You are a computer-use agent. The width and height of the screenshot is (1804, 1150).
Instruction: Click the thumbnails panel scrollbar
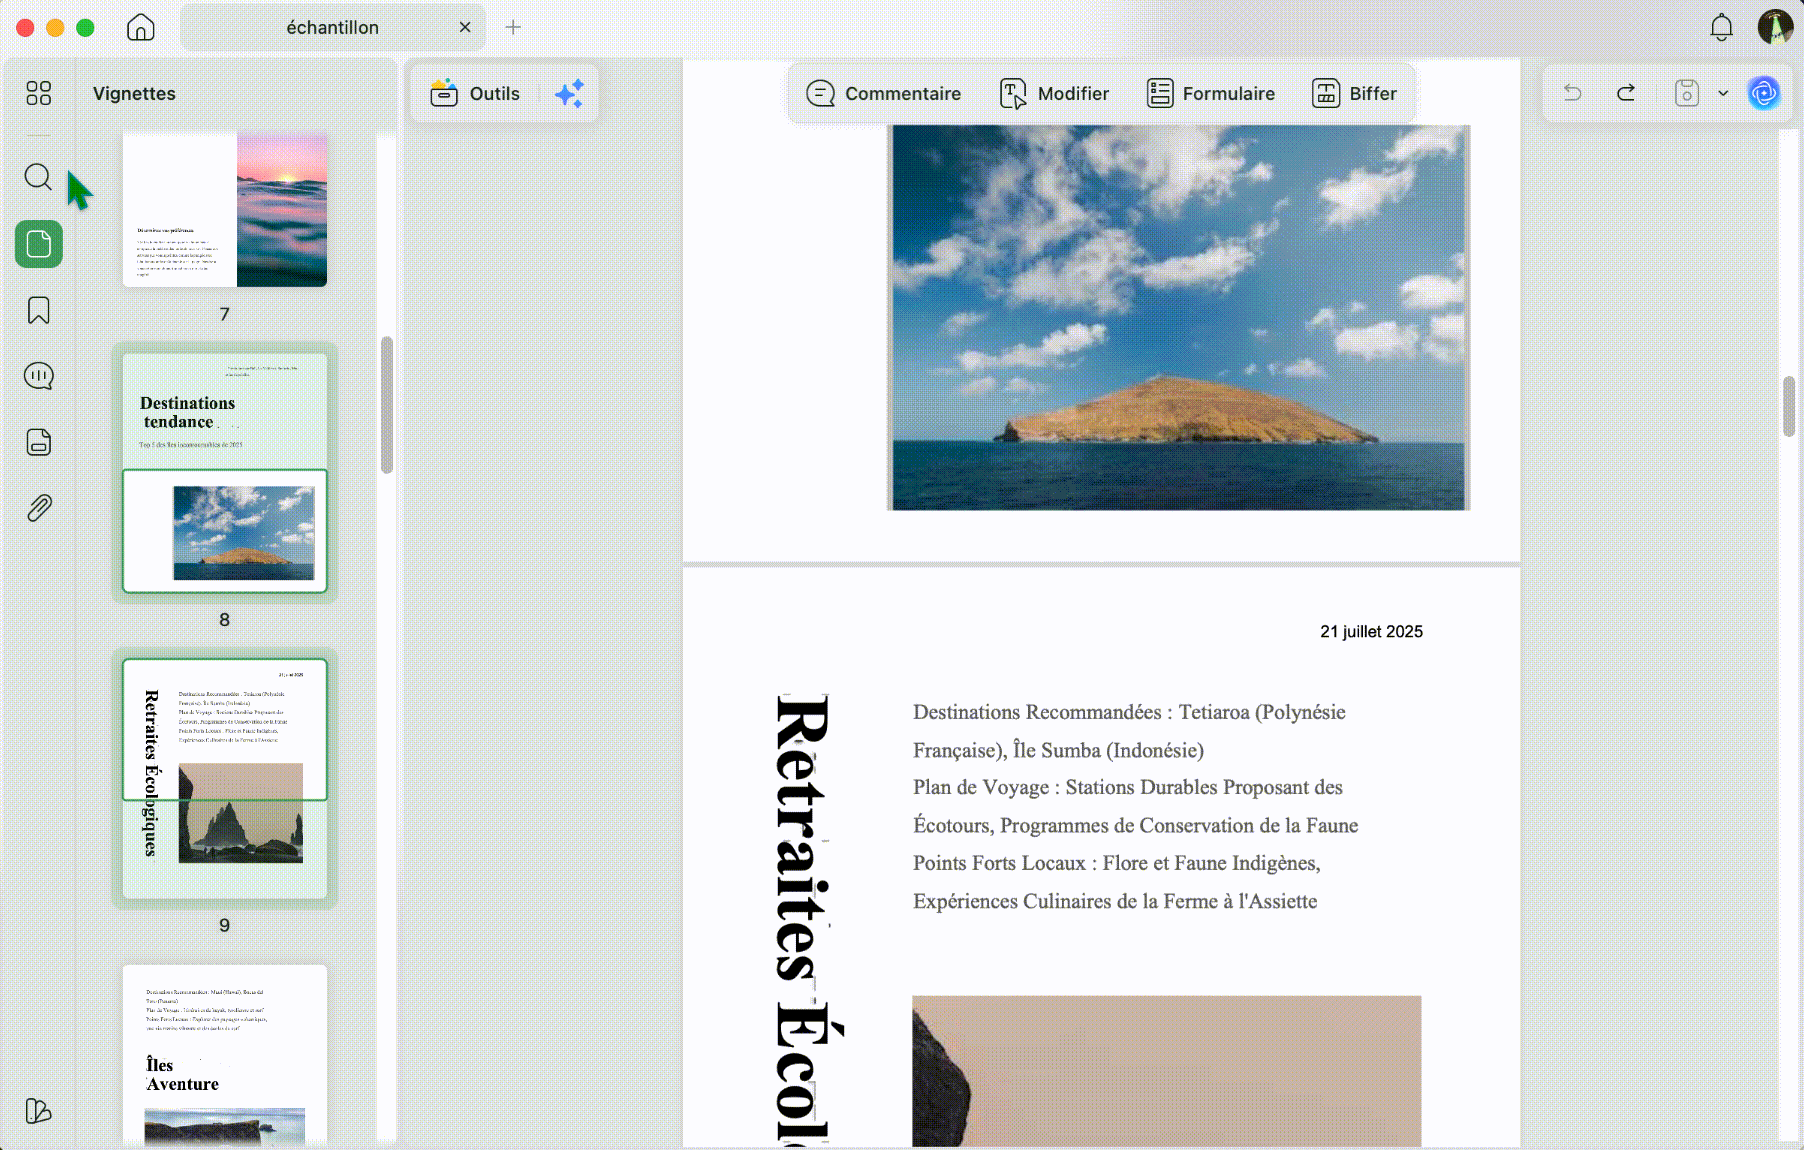point(387,405)
